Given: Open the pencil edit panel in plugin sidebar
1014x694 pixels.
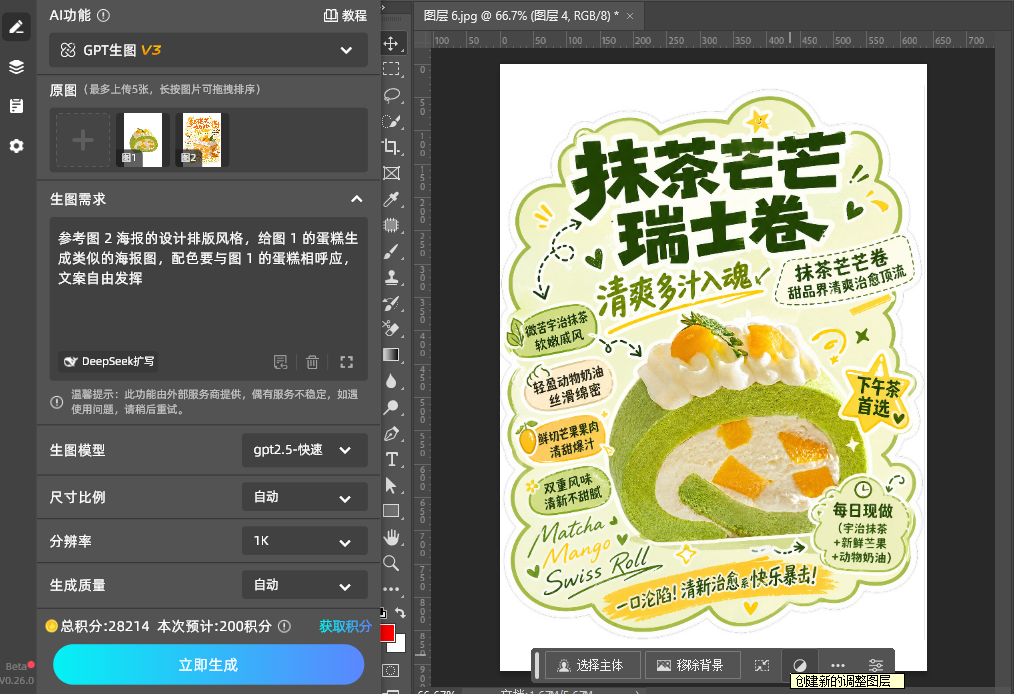Looking at the screenshot, I should tap(16, 27).
